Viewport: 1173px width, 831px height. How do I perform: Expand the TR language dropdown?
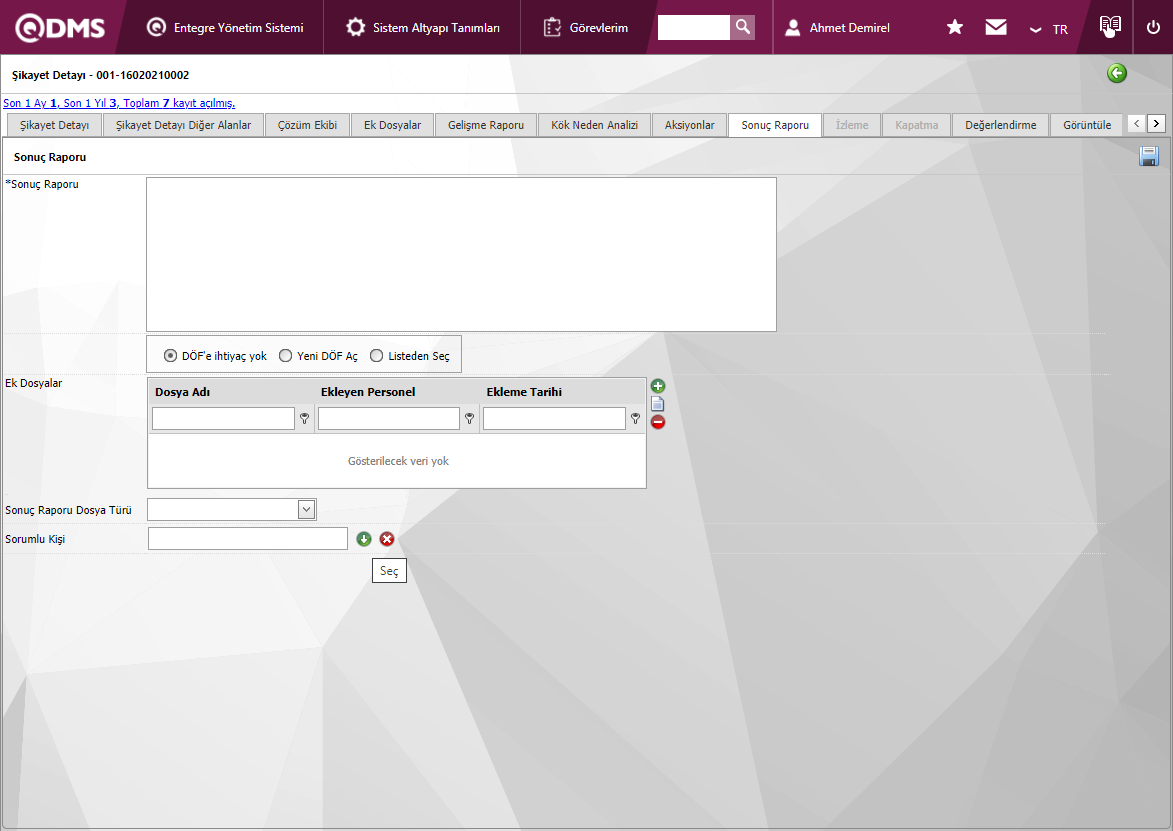[1048, 29]
